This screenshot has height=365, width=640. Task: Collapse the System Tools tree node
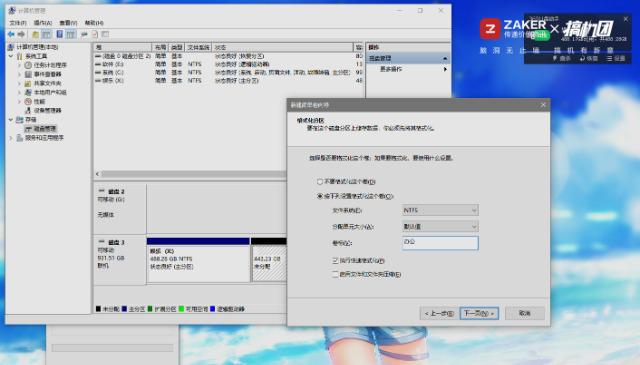[11, 56]
